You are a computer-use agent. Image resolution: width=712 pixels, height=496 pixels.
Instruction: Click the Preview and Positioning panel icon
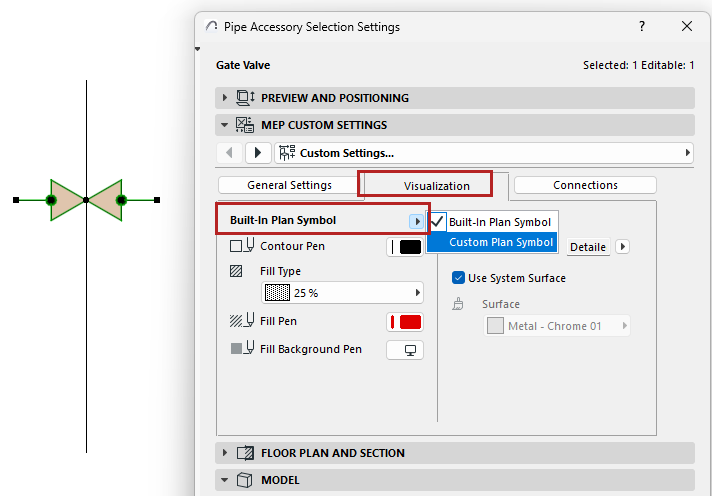[245, 98]
